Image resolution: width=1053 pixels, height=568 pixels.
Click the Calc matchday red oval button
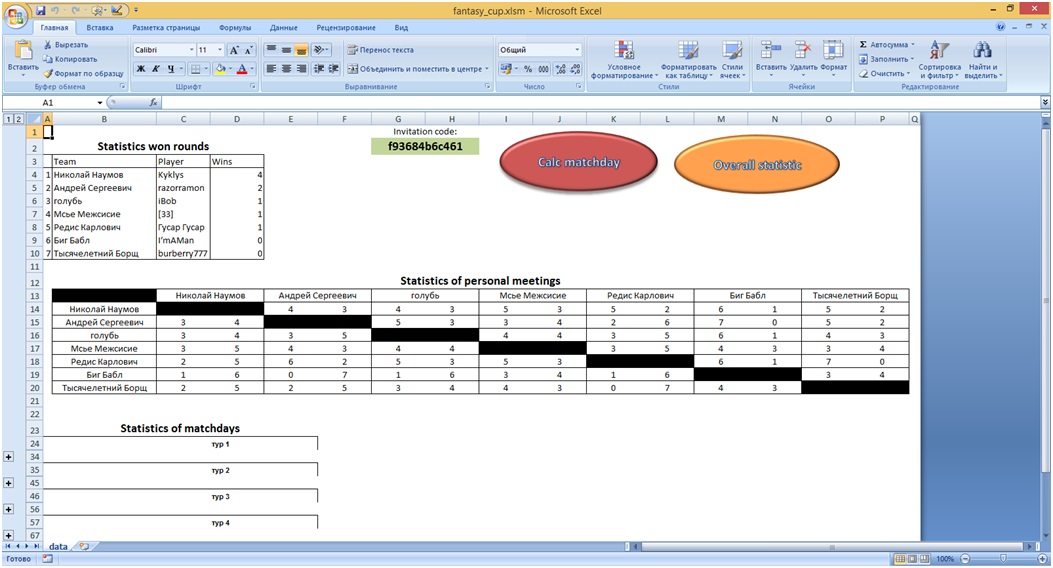[578, 162]
